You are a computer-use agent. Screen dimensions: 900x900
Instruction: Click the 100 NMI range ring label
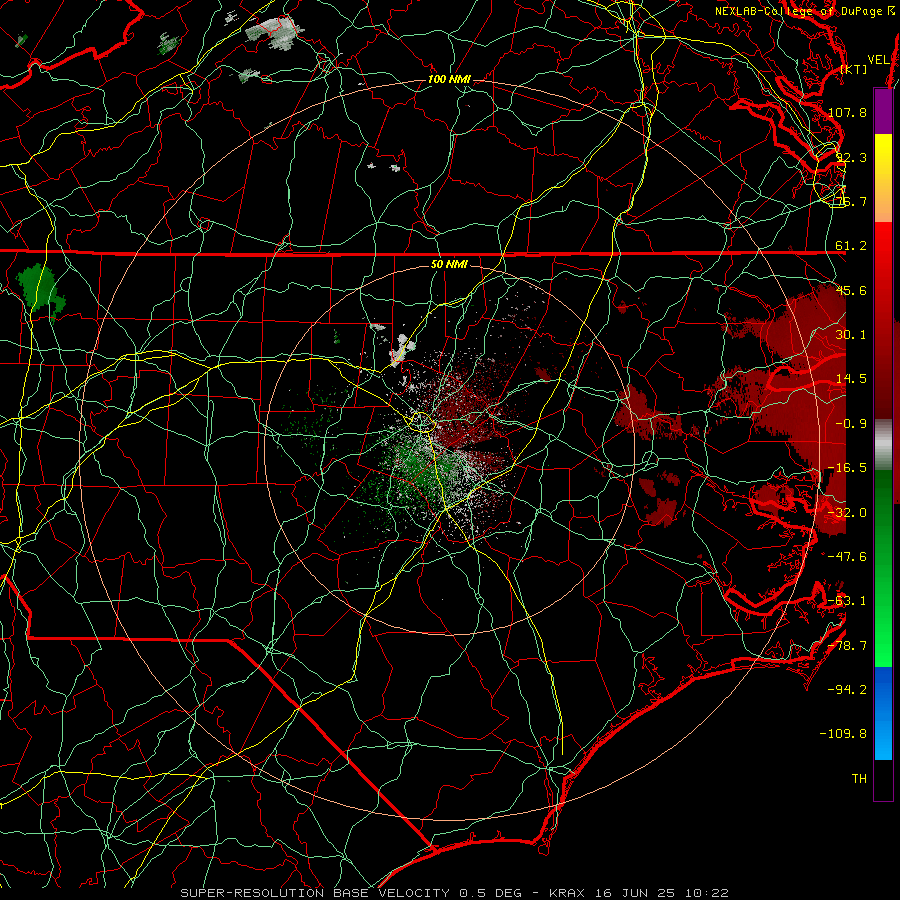(449, 79)
